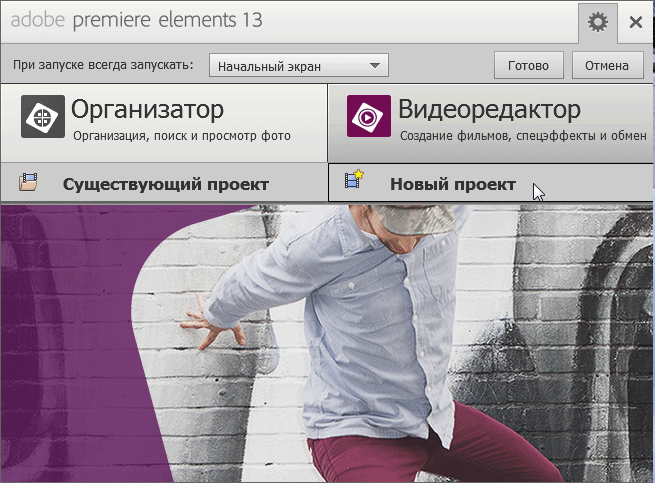The width and height of the screenshot is (655, 483).
Task: Click the "Отмена" button
Action: [x=607, y=65]
